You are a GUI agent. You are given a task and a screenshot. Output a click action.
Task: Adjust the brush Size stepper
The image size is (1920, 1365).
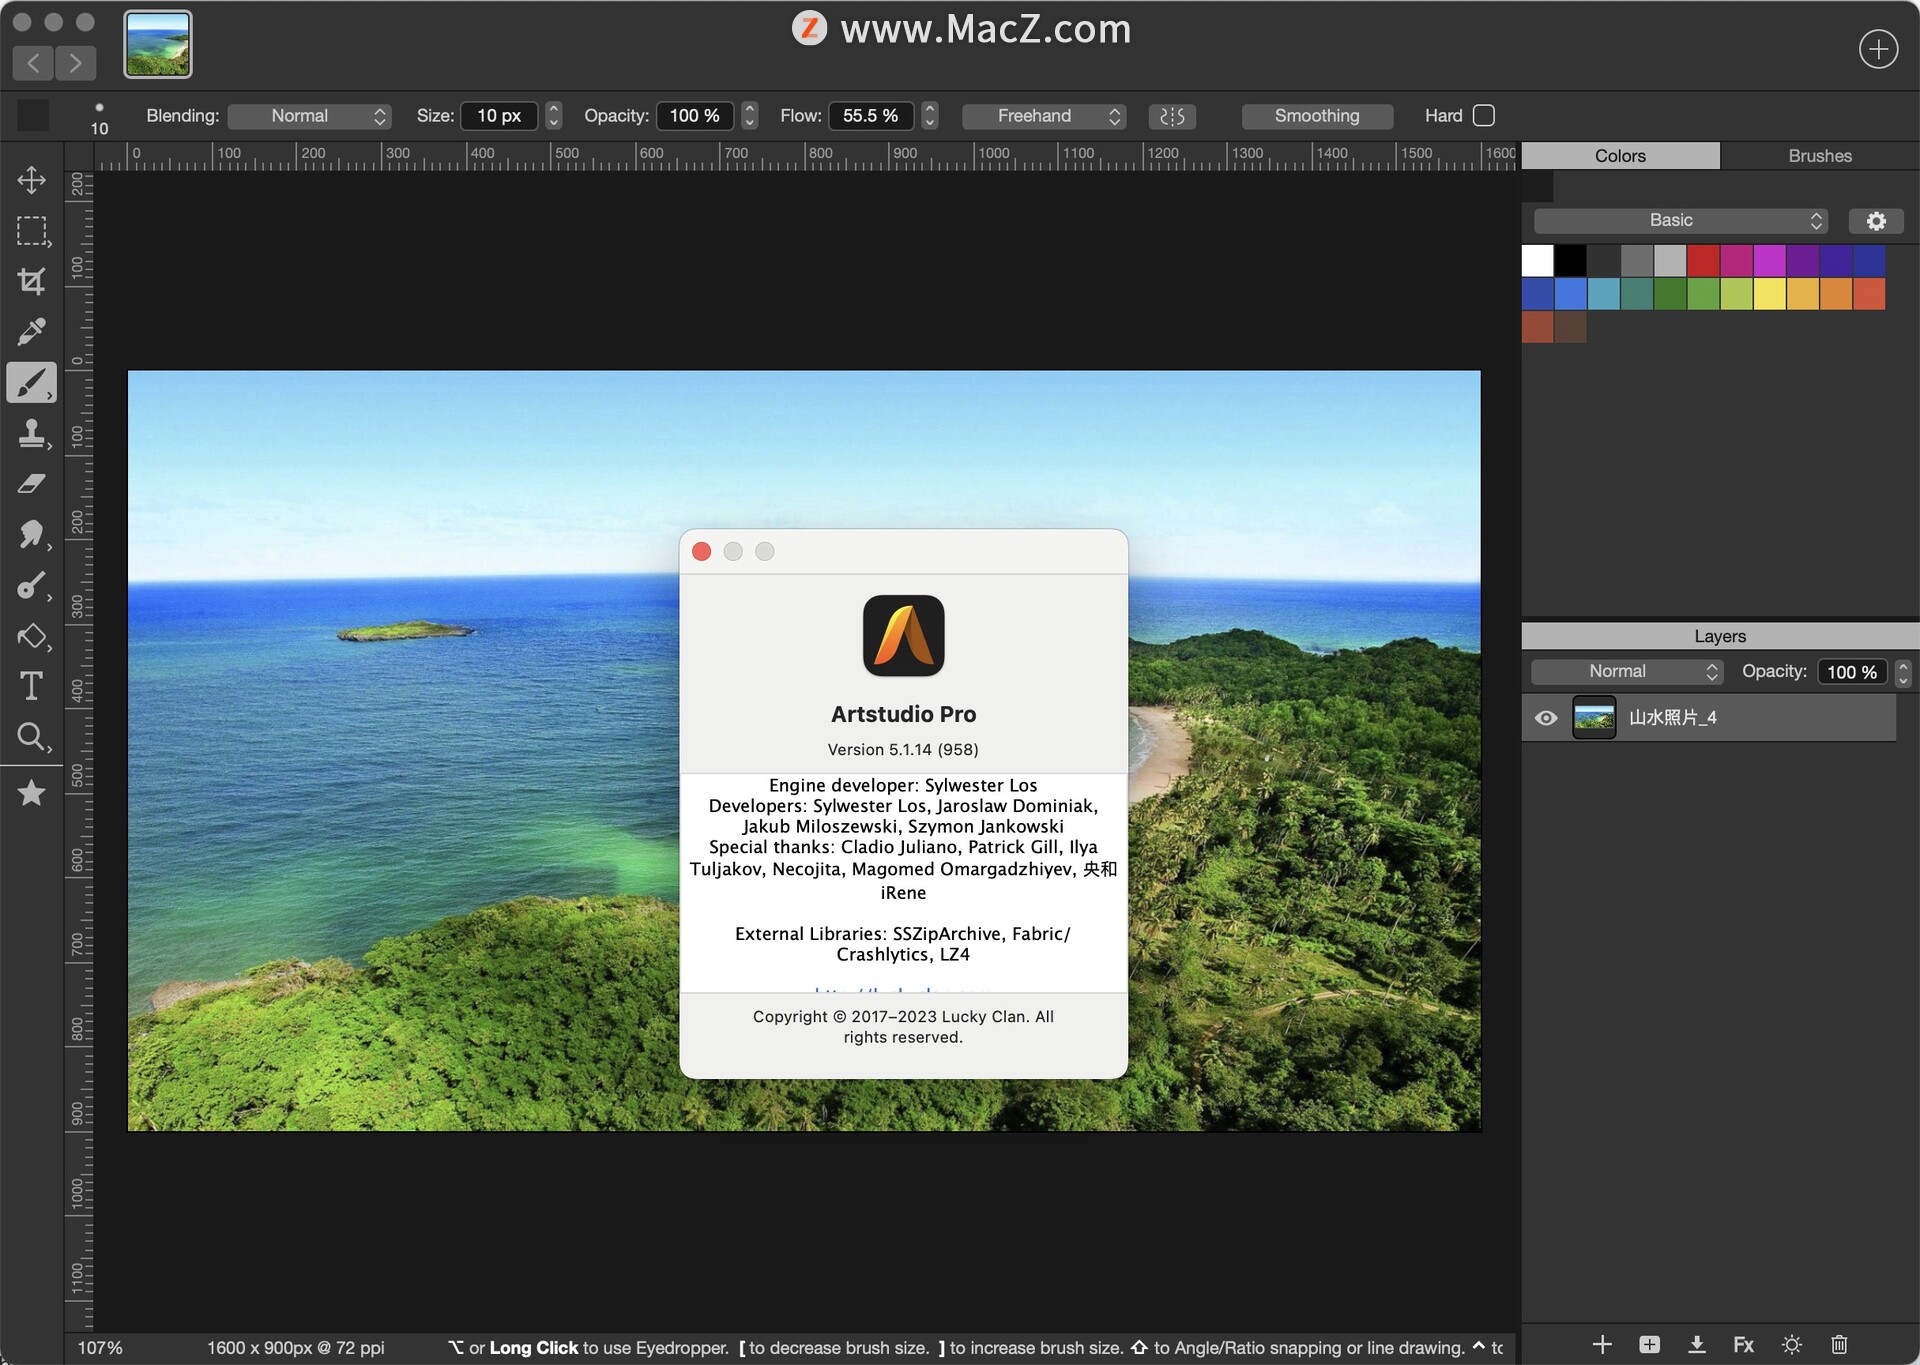tap(554, 116)
